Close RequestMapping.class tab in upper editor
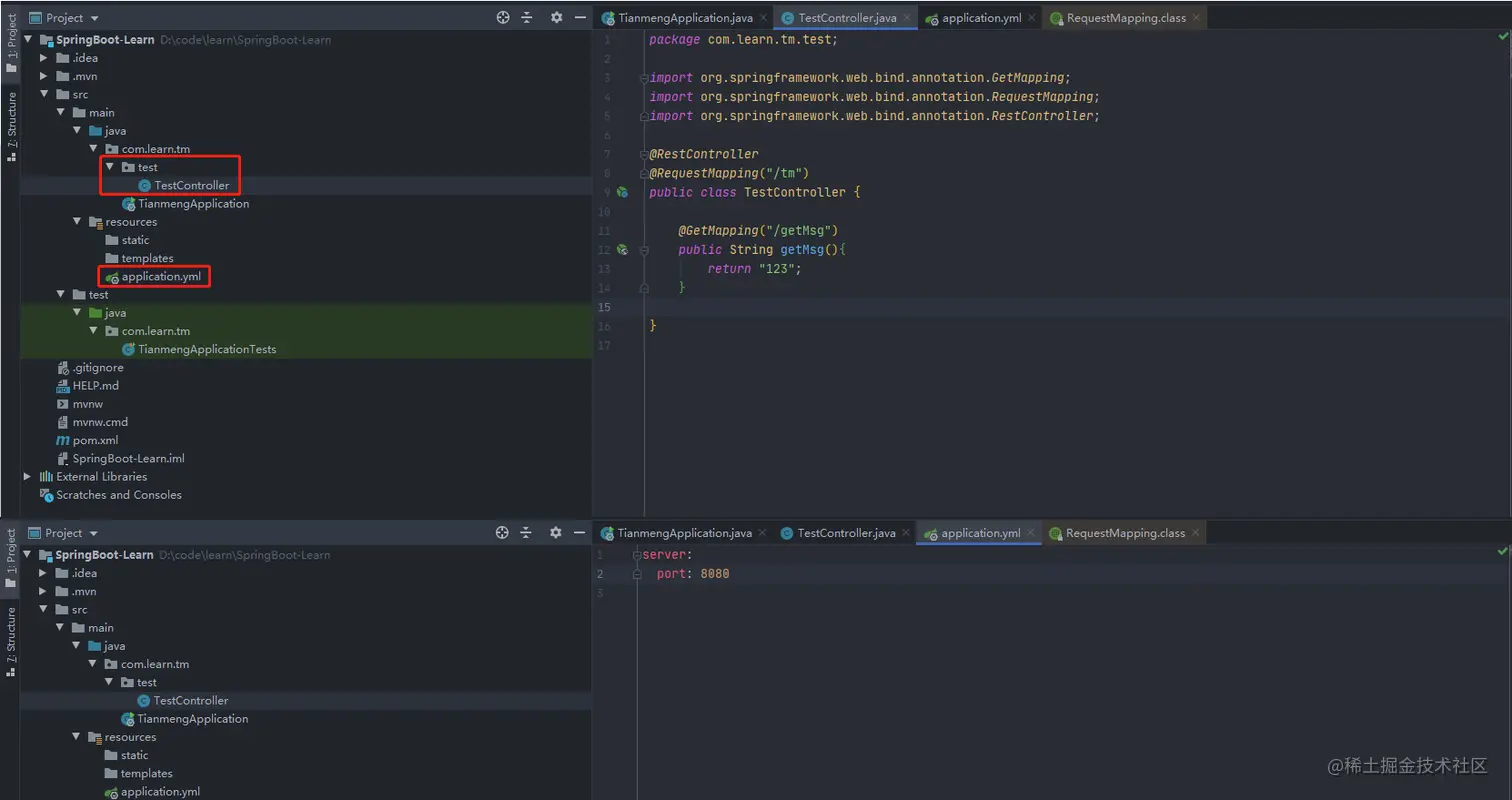 1196,18
